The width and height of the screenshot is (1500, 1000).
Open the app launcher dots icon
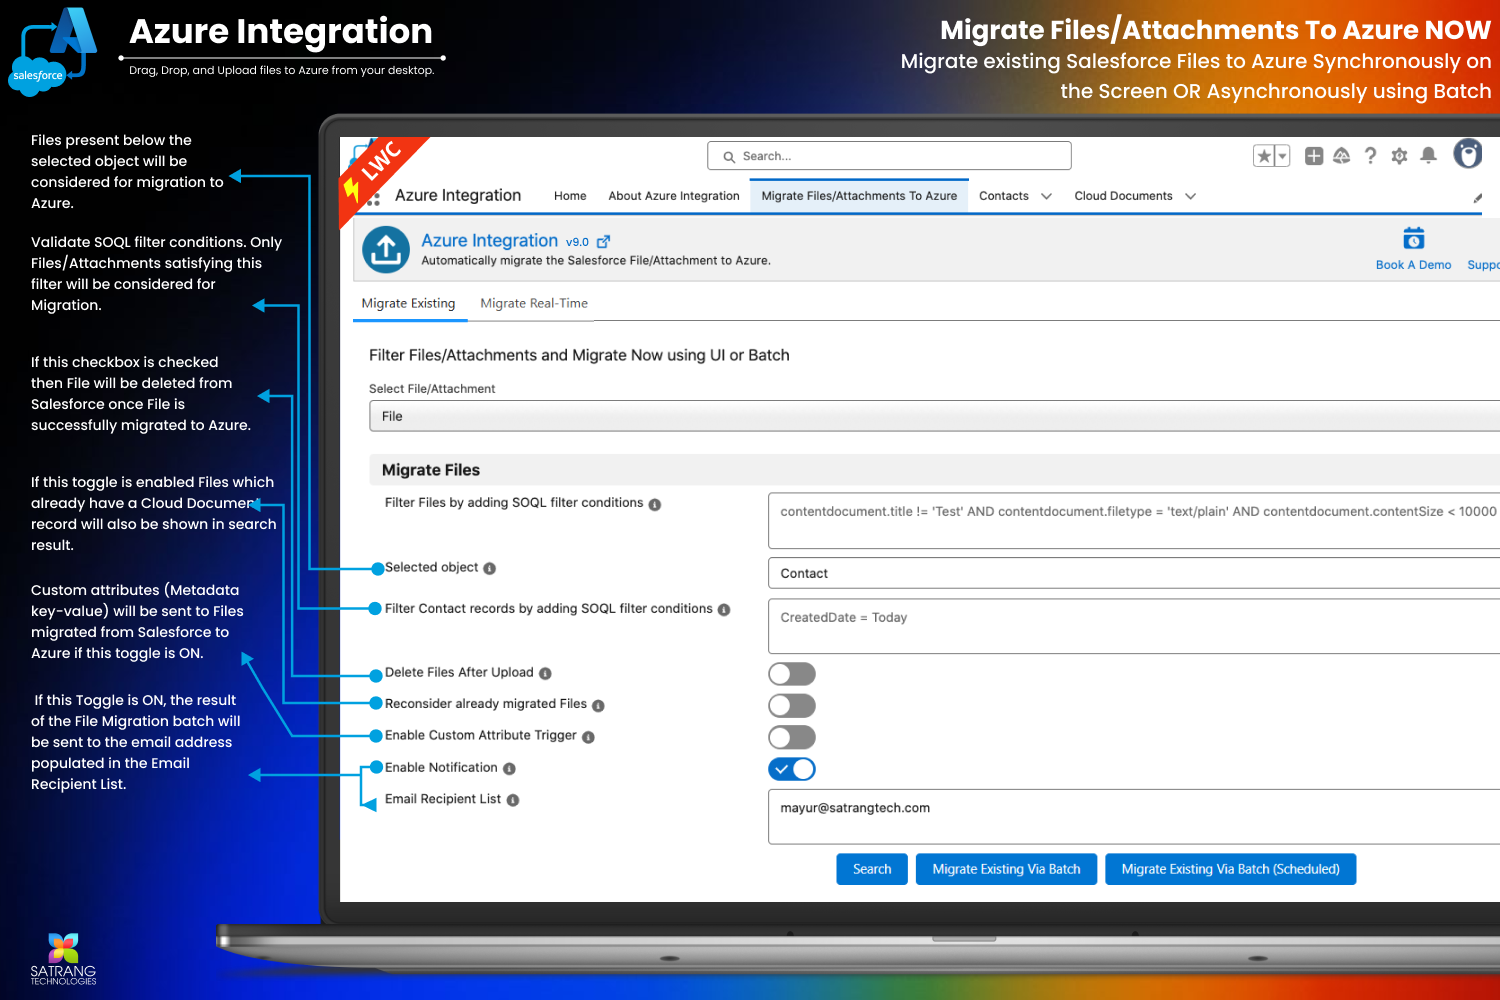[373, 199]
